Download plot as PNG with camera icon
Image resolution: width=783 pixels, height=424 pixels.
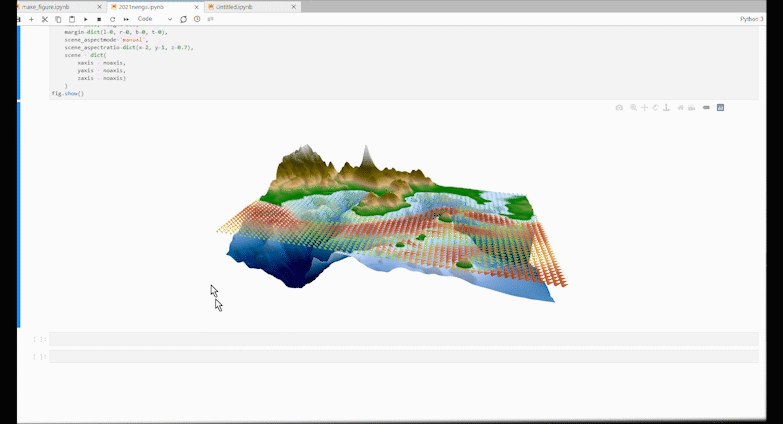[619, 107]
